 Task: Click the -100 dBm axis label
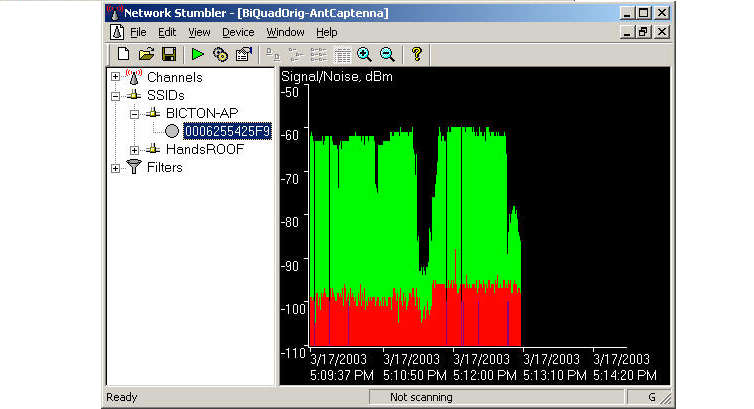(293, 309)
